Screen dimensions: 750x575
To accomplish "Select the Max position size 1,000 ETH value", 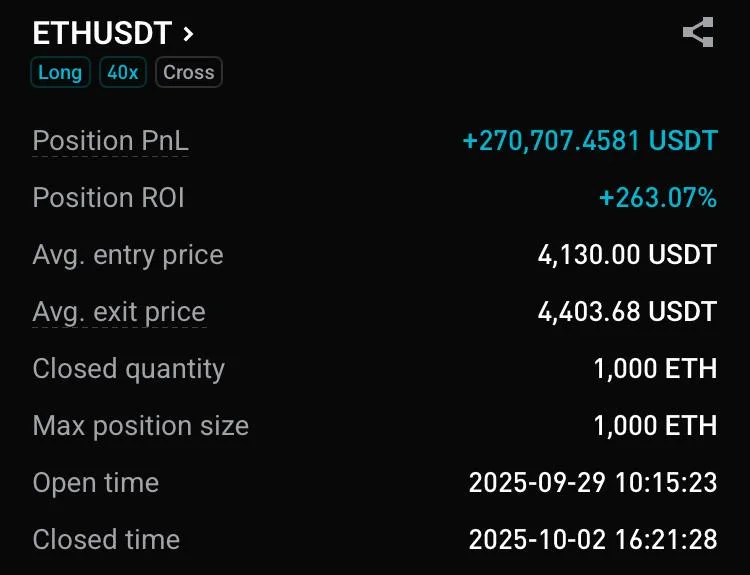I will [x=655, y=426].
